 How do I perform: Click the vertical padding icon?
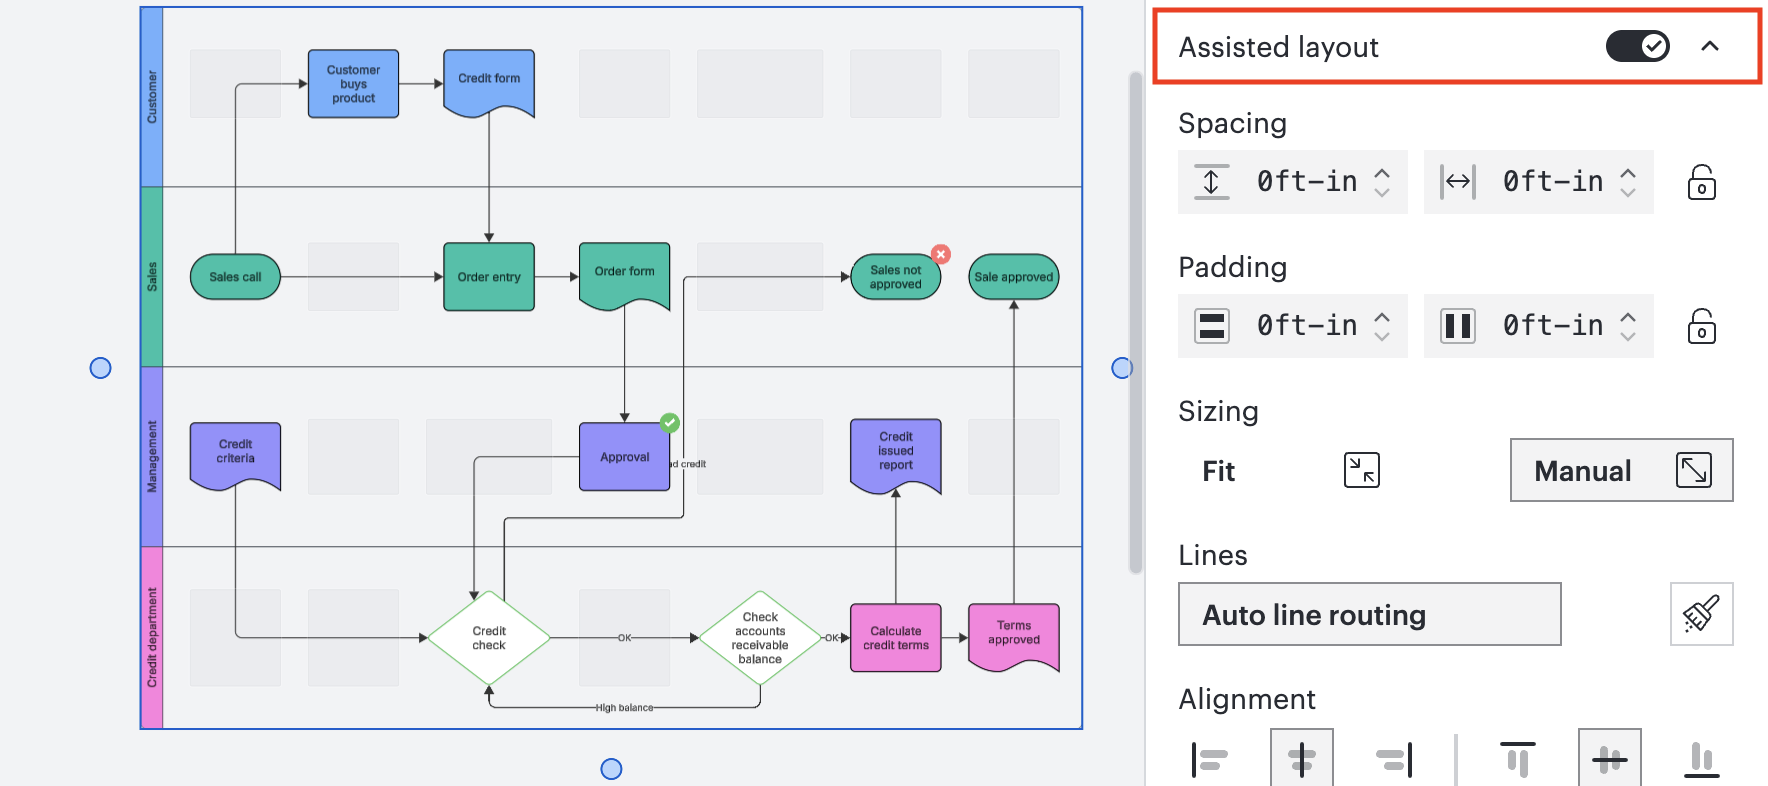point(1212,326)
